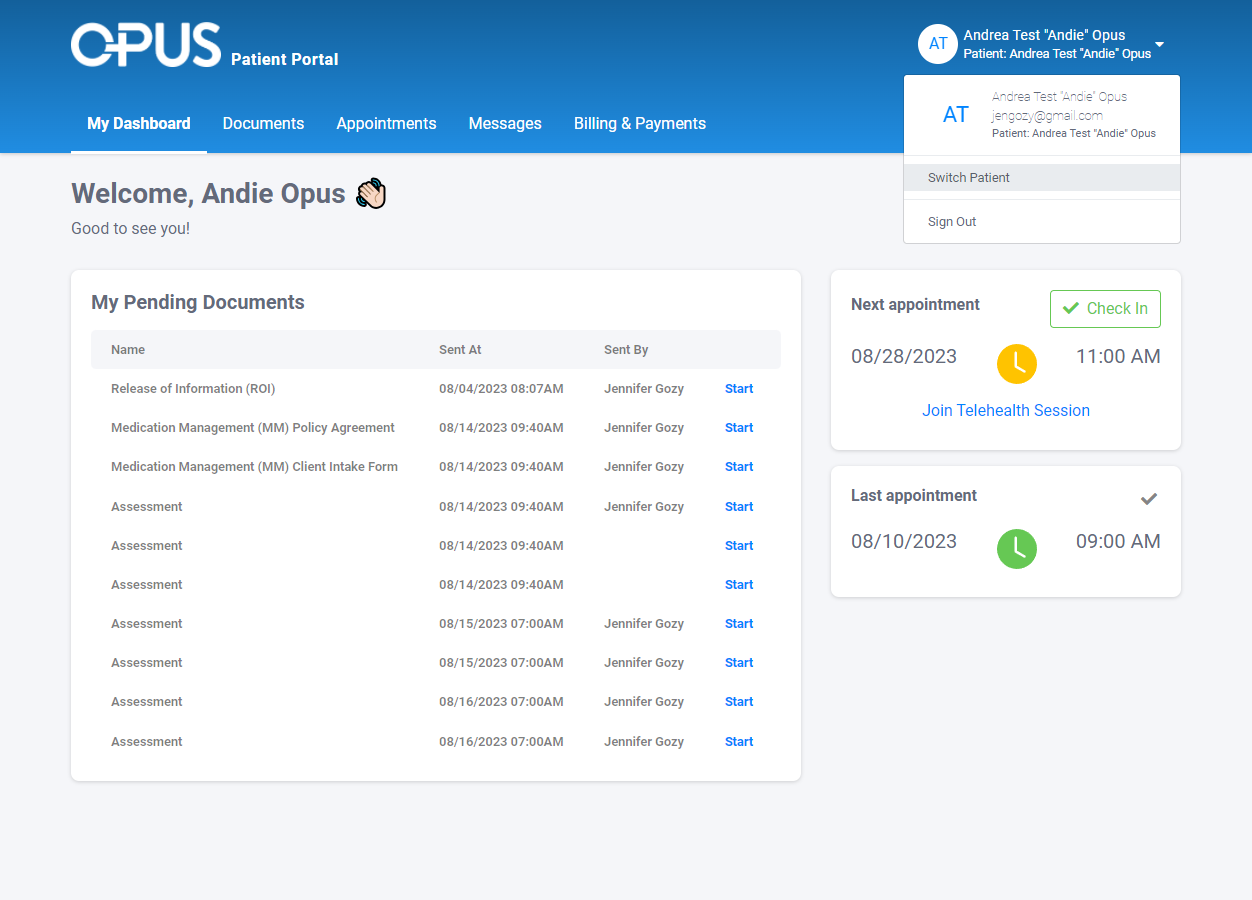Open the Messages tab
Image resolution: width=1252 pixels, height=900 pixels.
505,124
